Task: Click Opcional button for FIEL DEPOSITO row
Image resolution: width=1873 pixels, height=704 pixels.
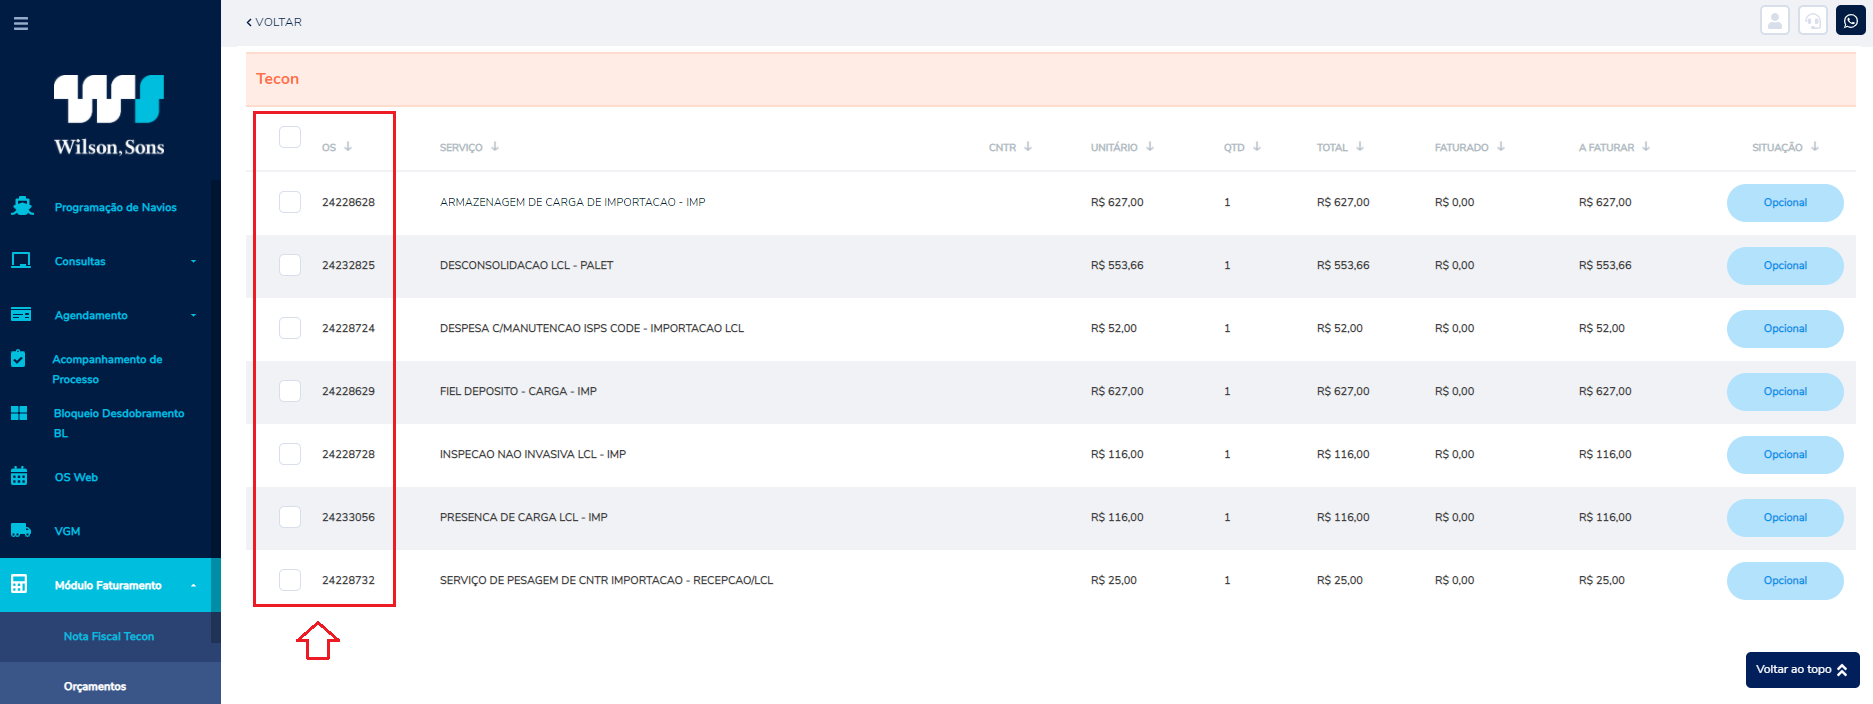Action: pos(1785,392)
